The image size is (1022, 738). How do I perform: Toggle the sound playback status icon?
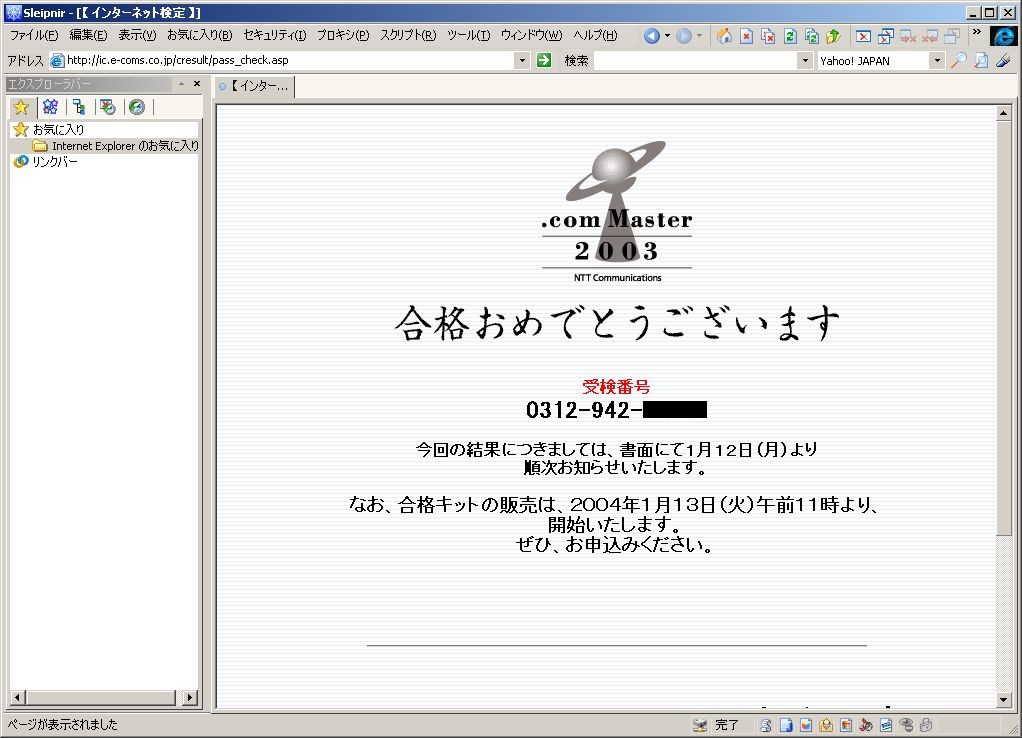click(x=866, y=725)
